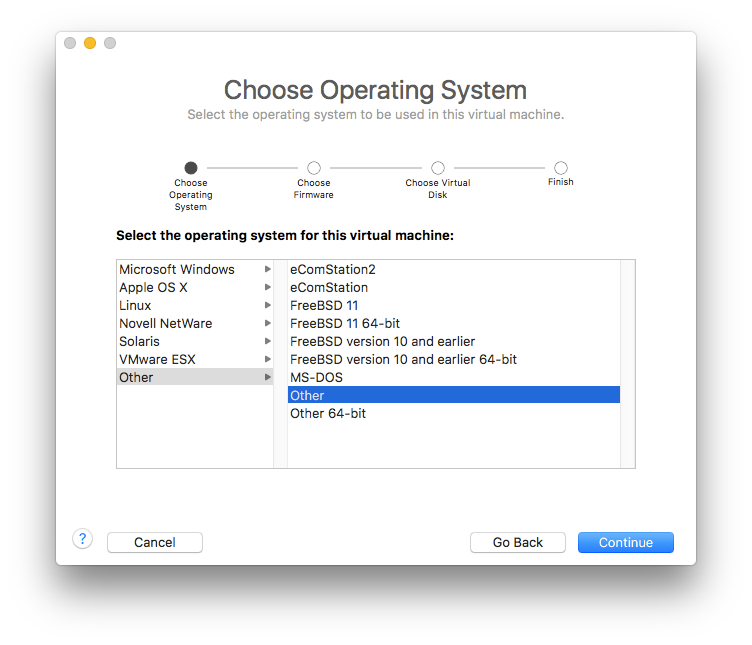752x645 pixels.
Task: Click the help question mark icon
Action: tap(83, 539)
